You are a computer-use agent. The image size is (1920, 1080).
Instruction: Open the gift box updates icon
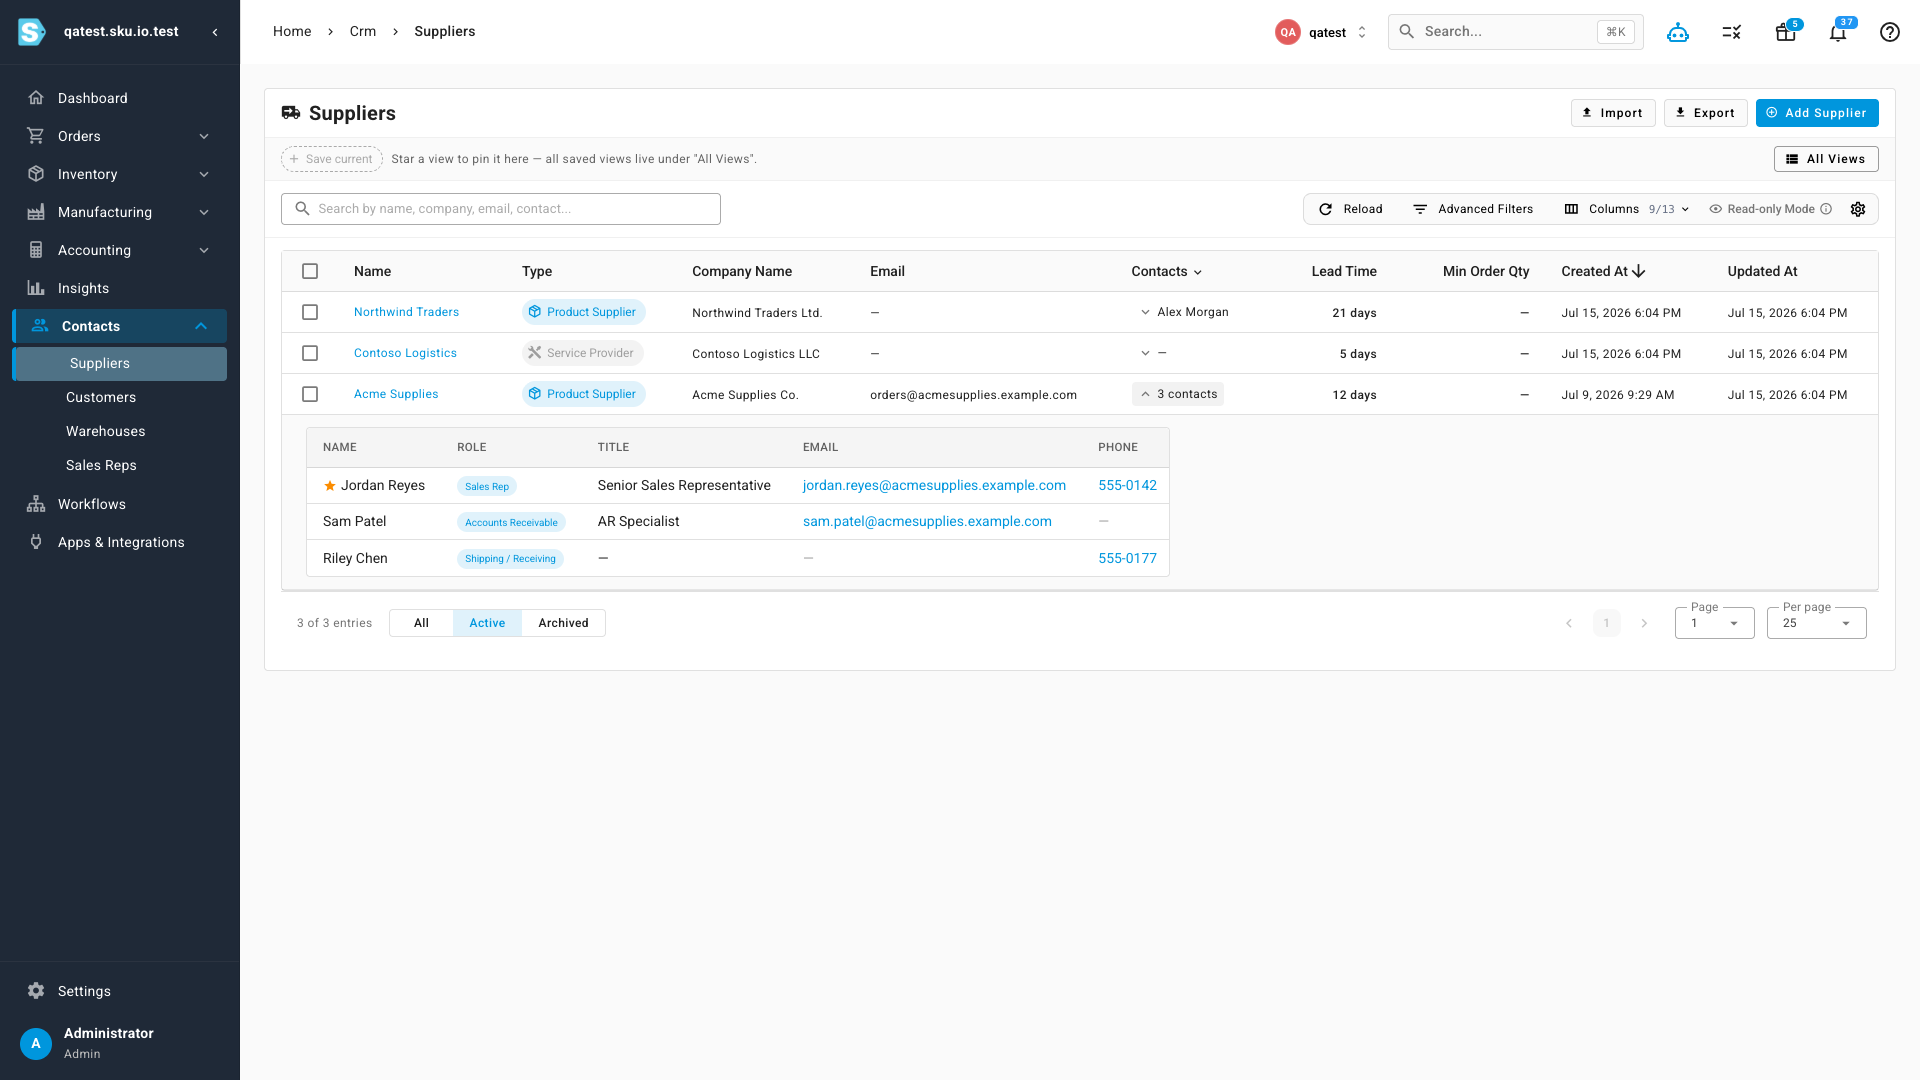click(1785, 32)
